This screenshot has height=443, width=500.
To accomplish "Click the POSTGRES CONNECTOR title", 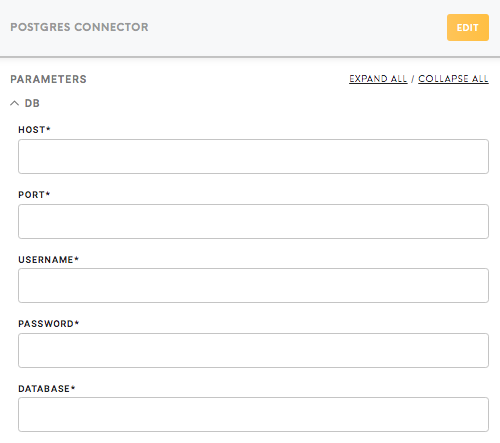I will (x=79, y=27).
